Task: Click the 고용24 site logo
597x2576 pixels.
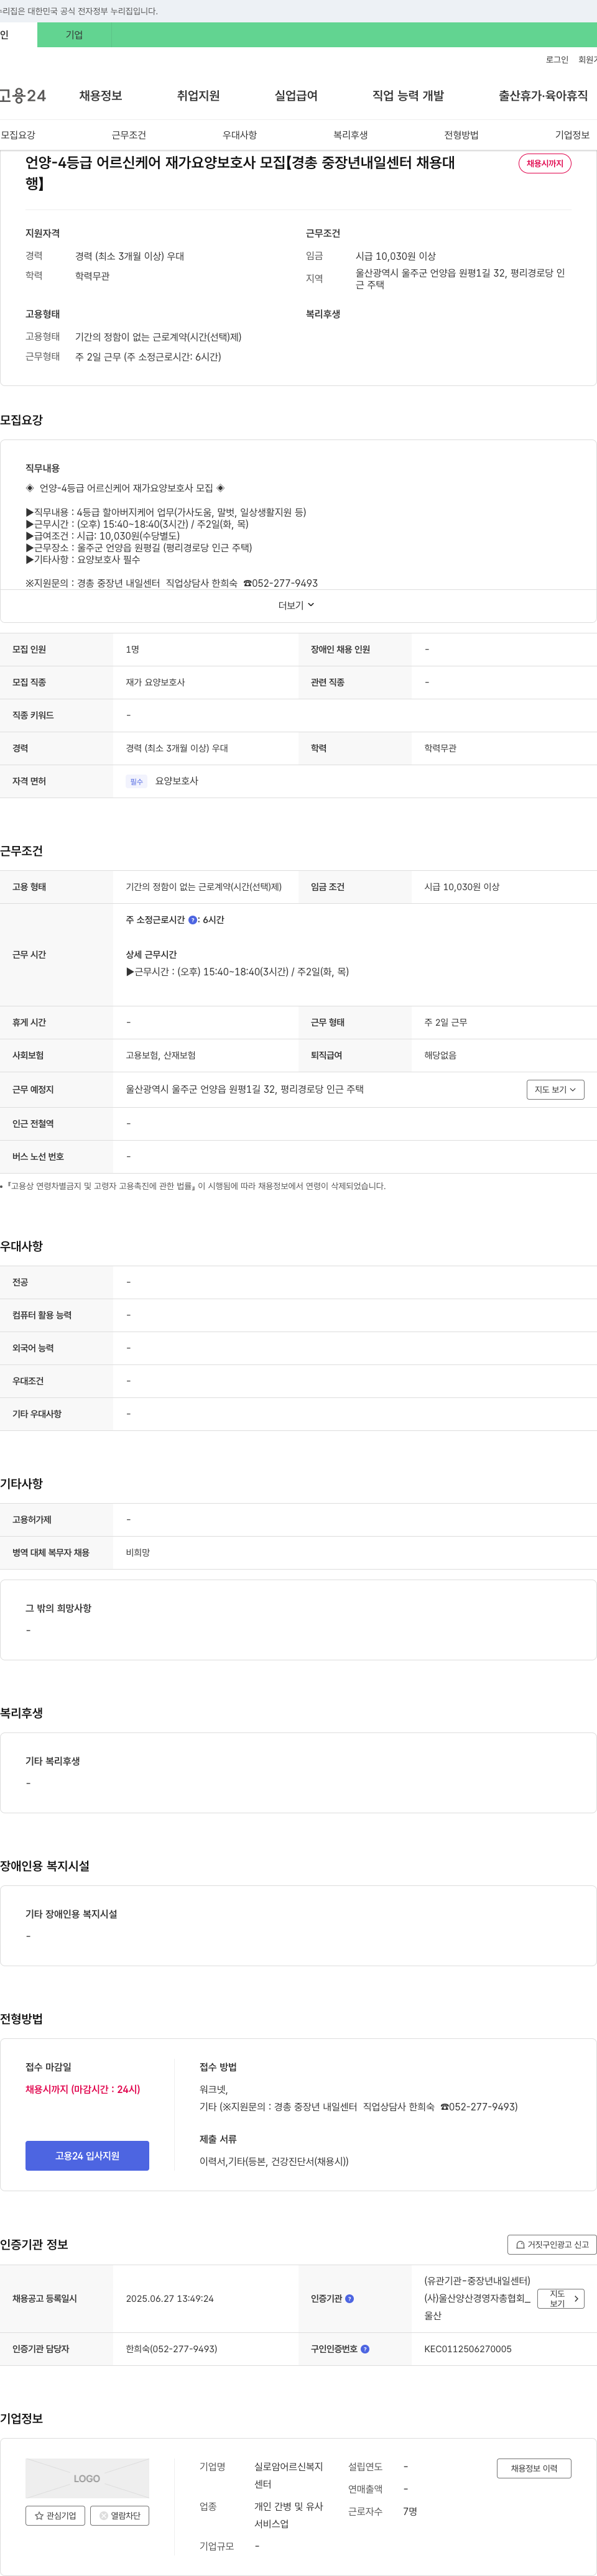Action: pos(23,96)
